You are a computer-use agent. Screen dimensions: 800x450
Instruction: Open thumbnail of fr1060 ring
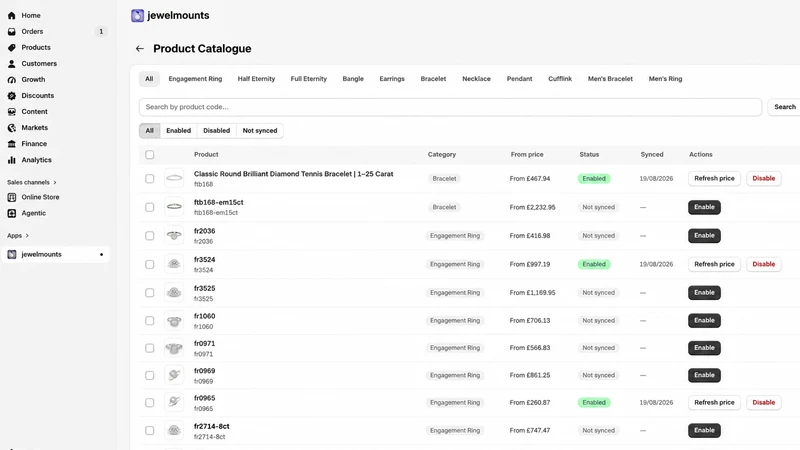coord(174,321)
